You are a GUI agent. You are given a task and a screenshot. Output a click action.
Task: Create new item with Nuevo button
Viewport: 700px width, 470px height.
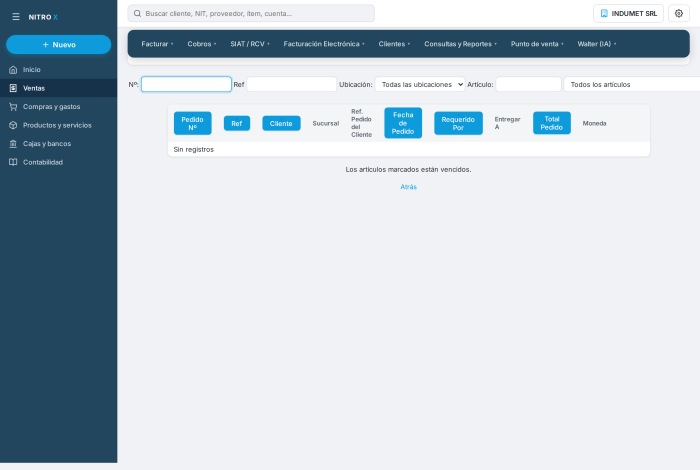(x=58, y=45)
